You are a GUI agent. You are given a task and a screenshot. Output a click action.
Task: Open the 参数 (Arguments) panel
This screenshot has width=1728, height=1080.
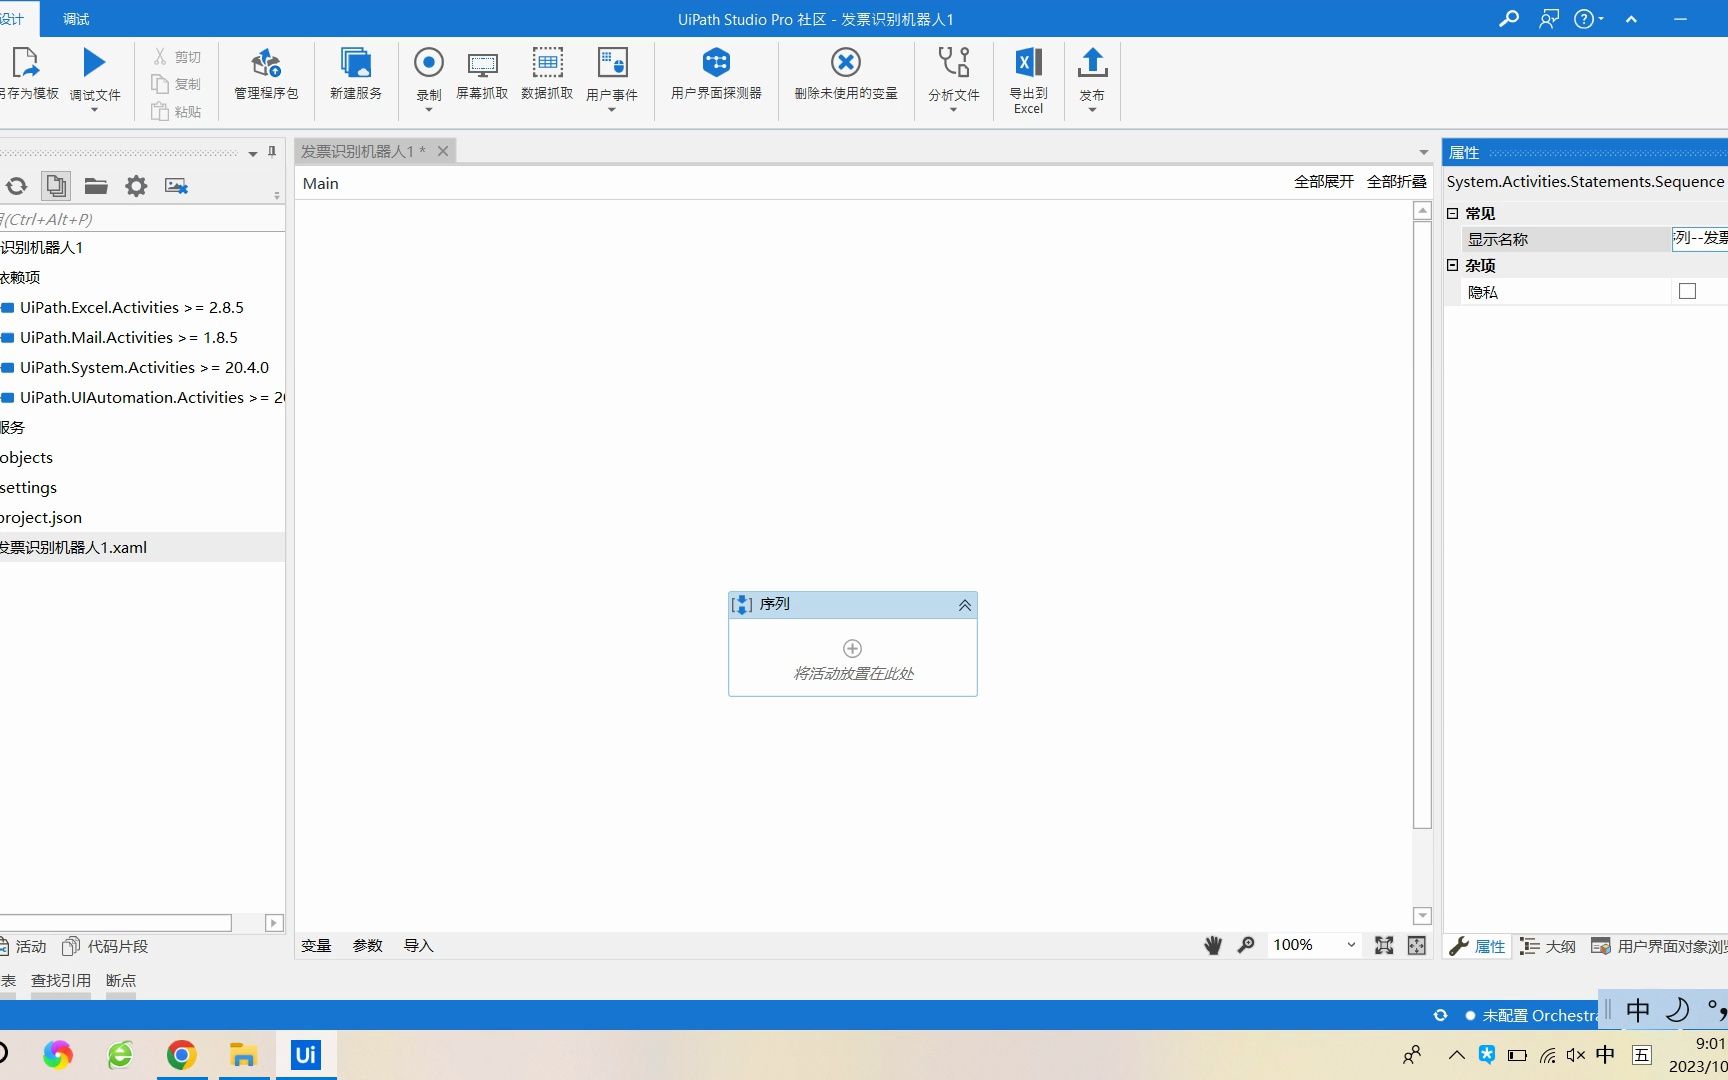tap(367, 945)
